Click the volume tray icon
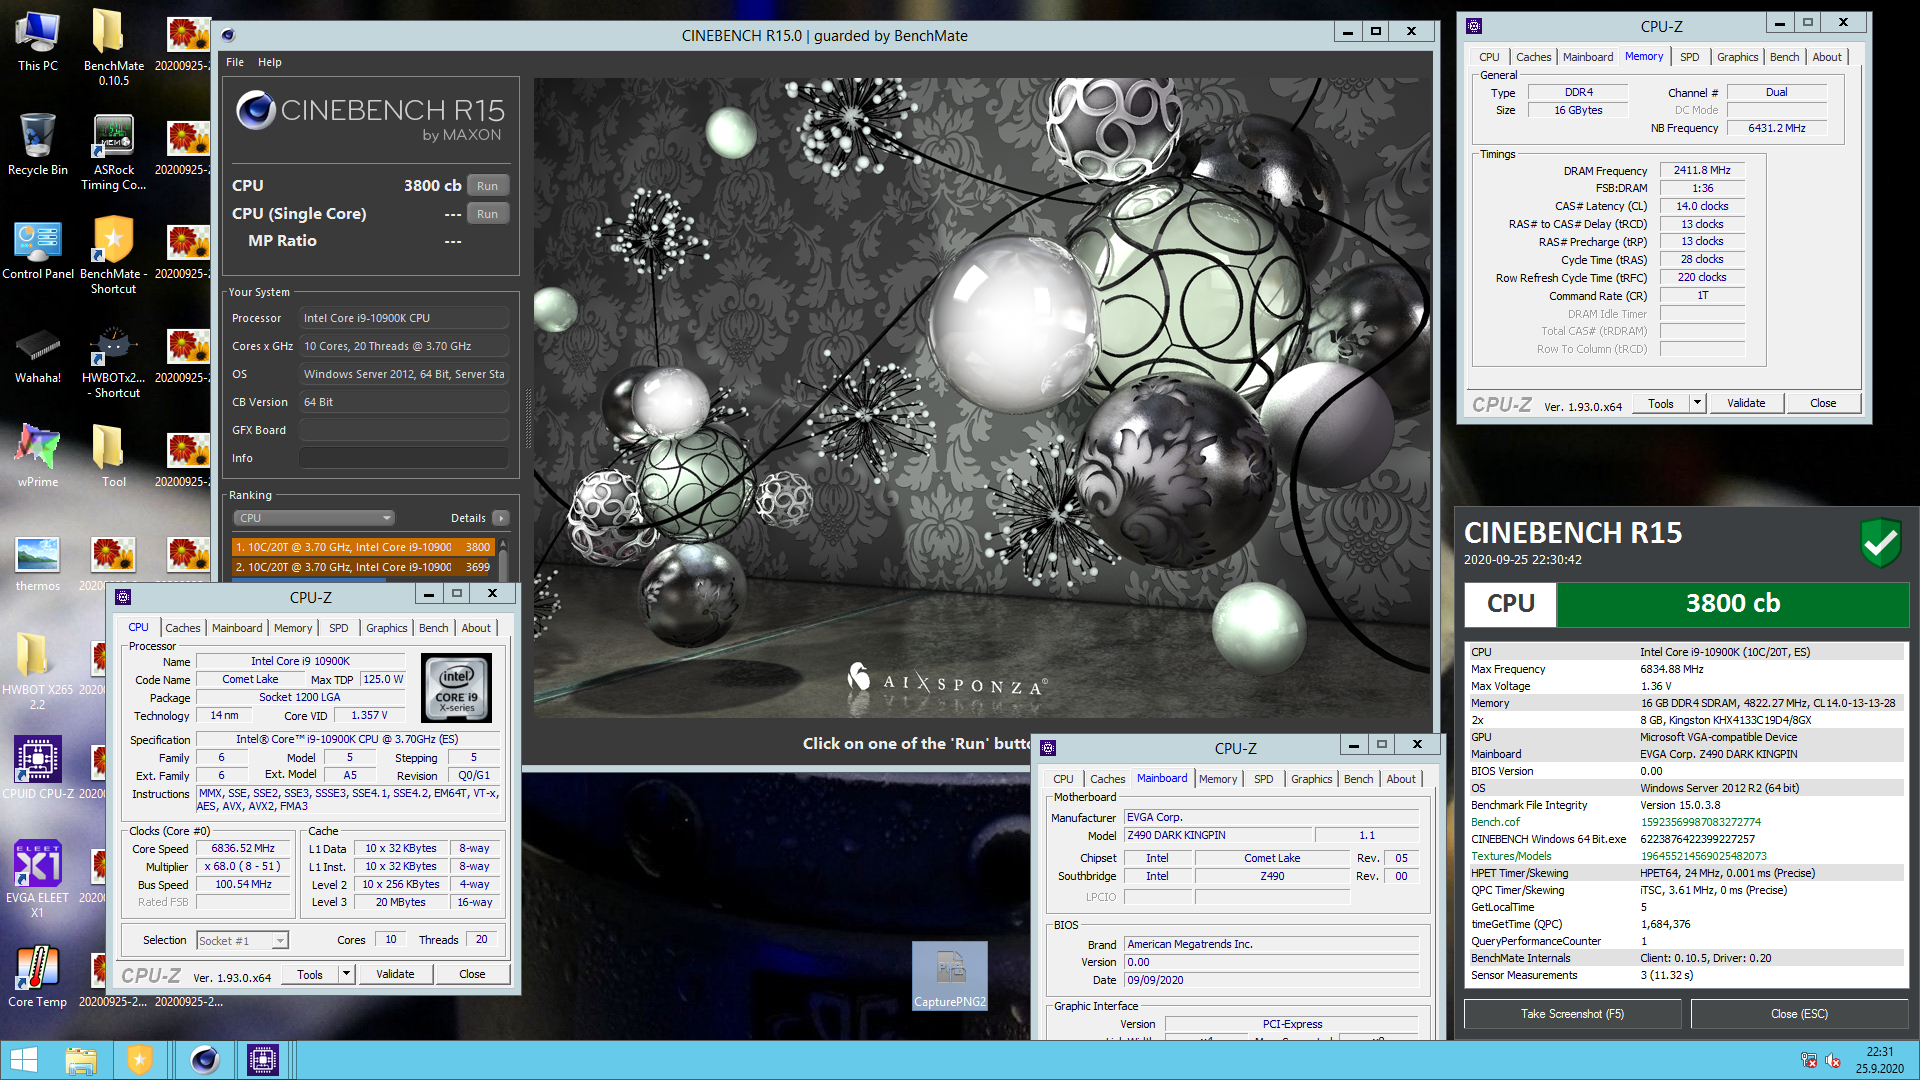The width and height of the screenshot is (1920, 1080). [1833, 1060]
